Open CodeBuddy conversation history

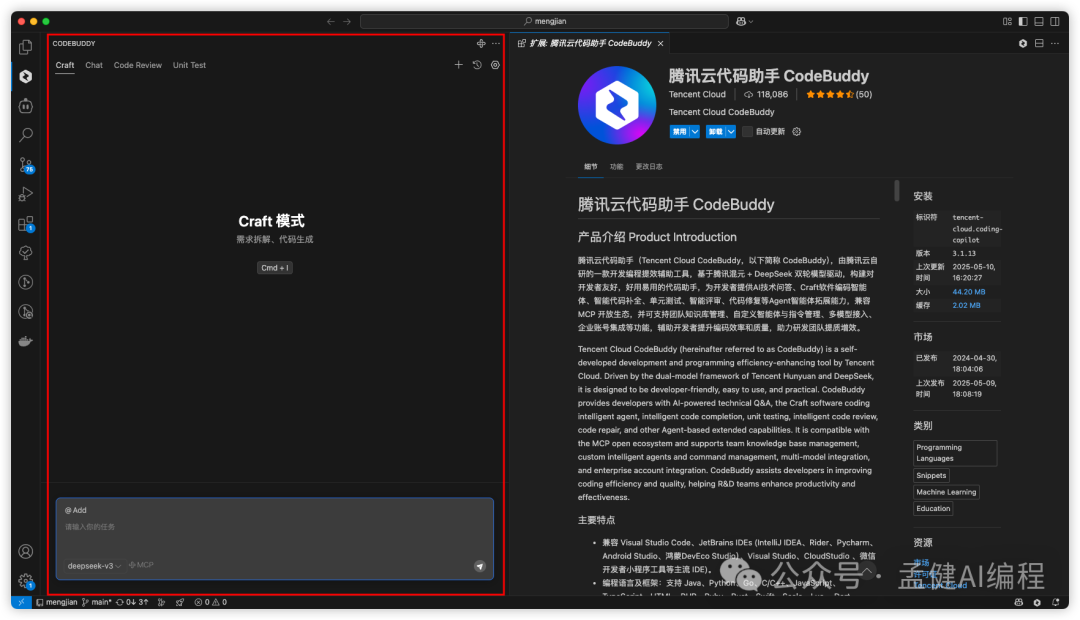pyautogui.click(x=477, y=65)
